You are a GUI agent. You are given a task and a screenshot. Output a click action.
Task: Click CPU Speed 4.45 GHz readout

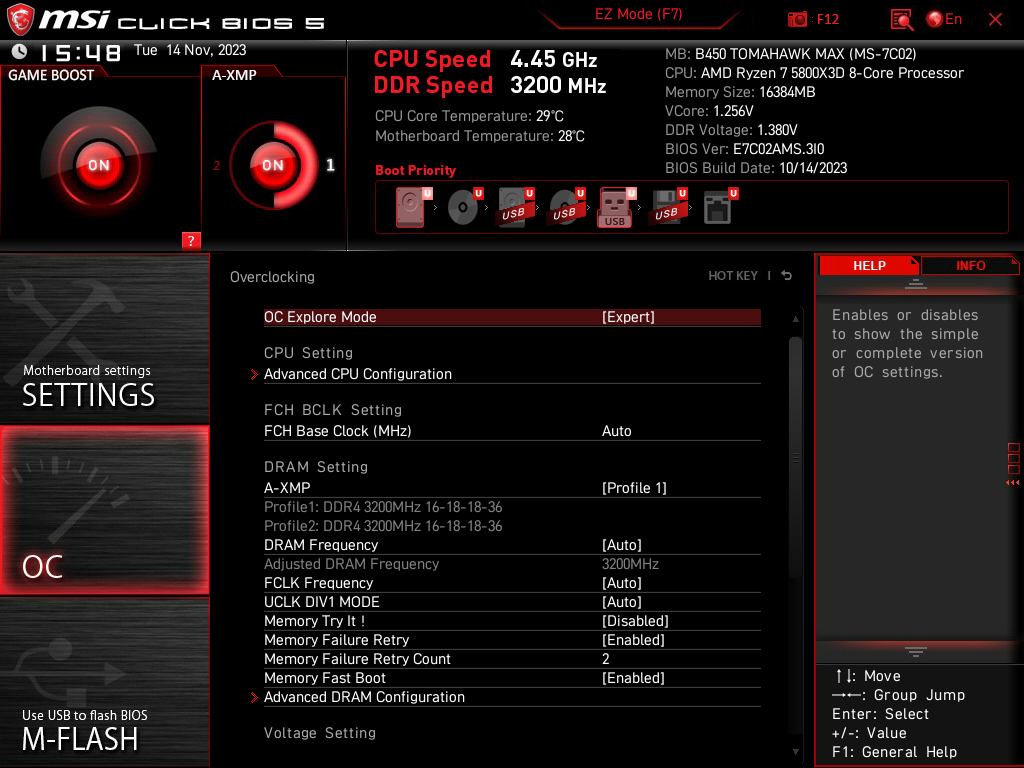coord(485,59)
